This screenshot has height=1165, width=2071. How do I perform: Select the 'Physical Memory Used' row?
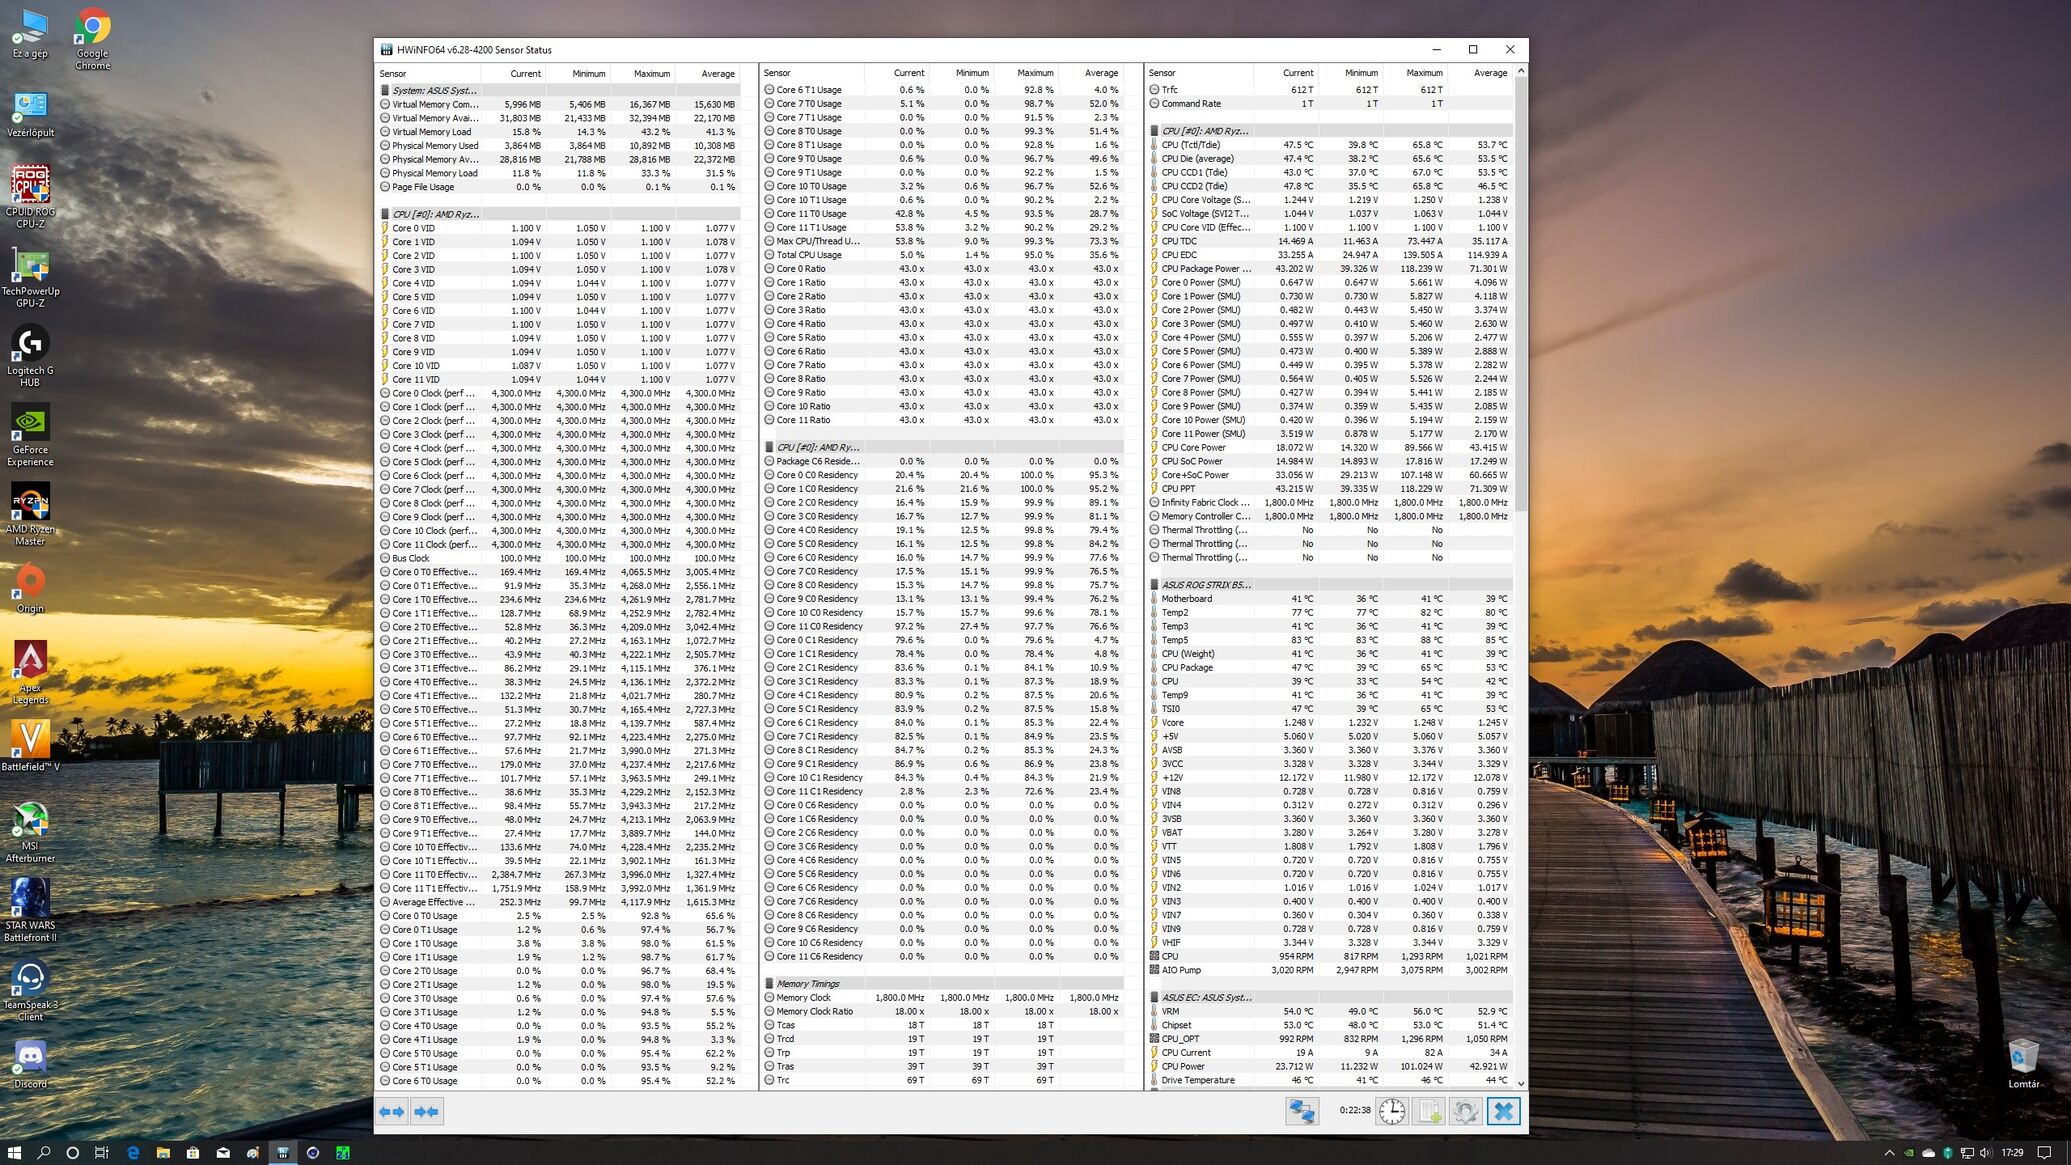558,146
